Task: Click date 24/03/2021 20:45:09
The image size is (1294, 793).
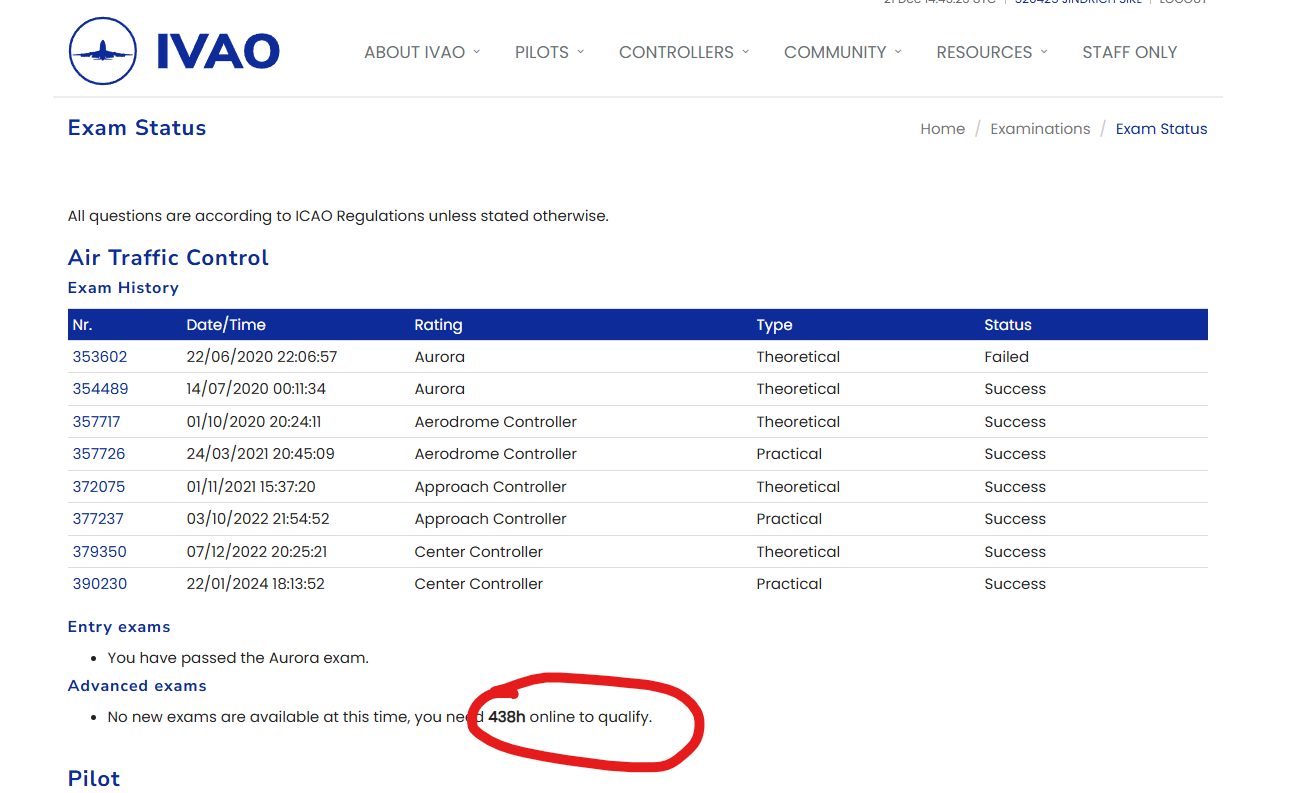Action: [260, 454]
